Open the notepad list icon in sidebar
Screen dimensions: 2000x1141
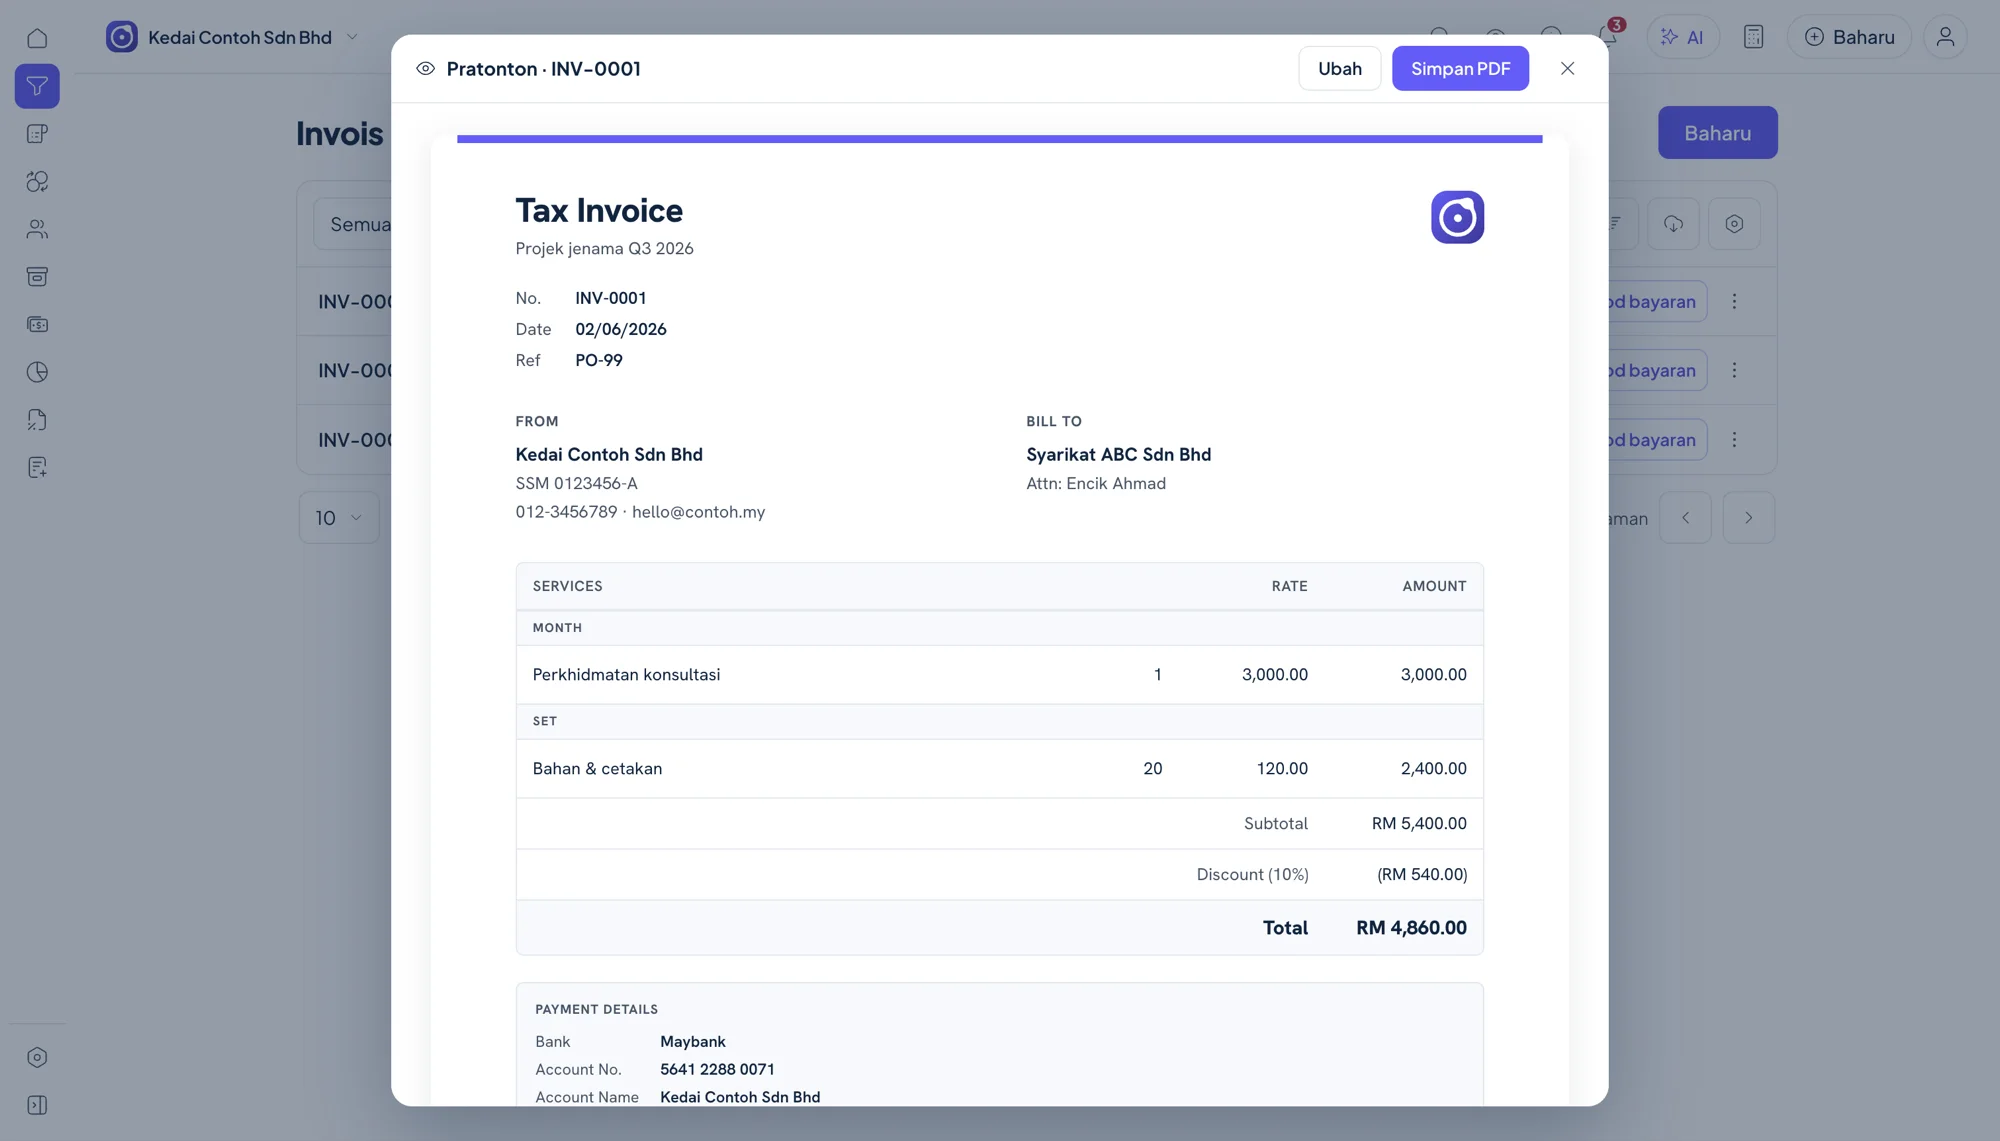(x=37, y=134)
